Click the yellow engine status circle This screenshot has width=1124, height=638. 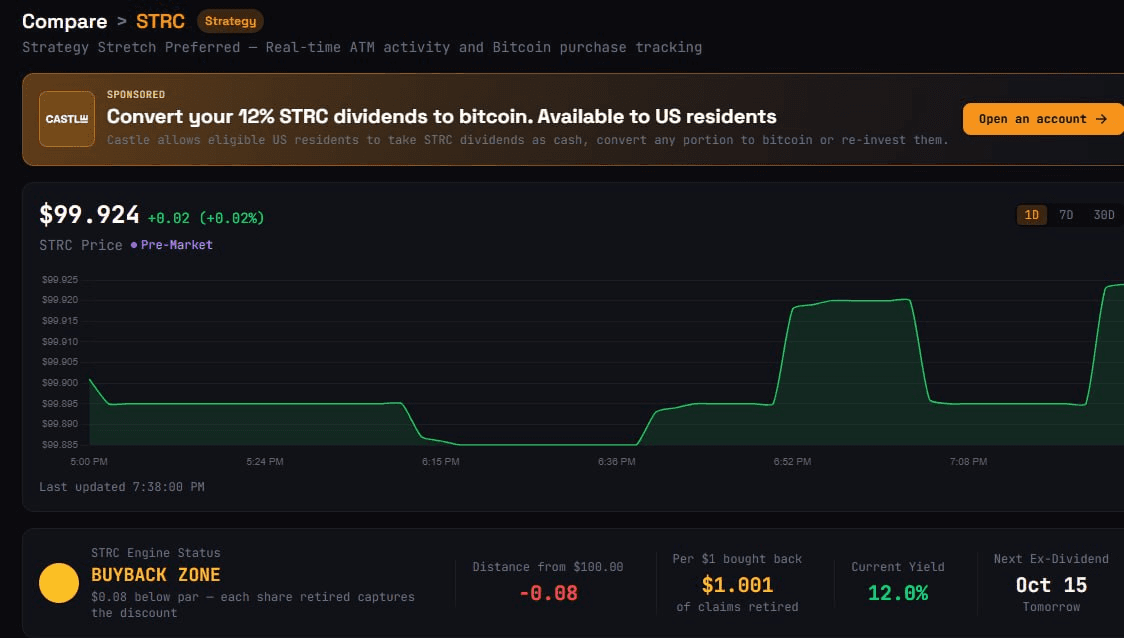click(x=59, y=583)
